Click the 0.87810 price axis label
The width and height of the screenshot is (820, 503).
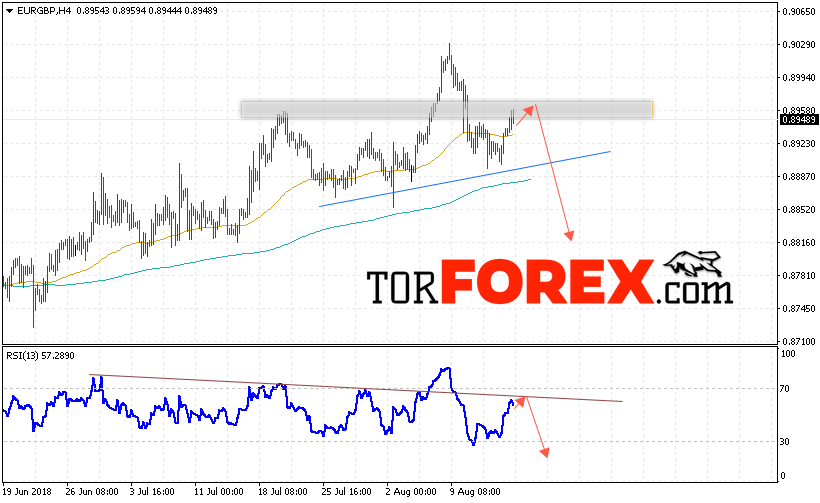799,276
